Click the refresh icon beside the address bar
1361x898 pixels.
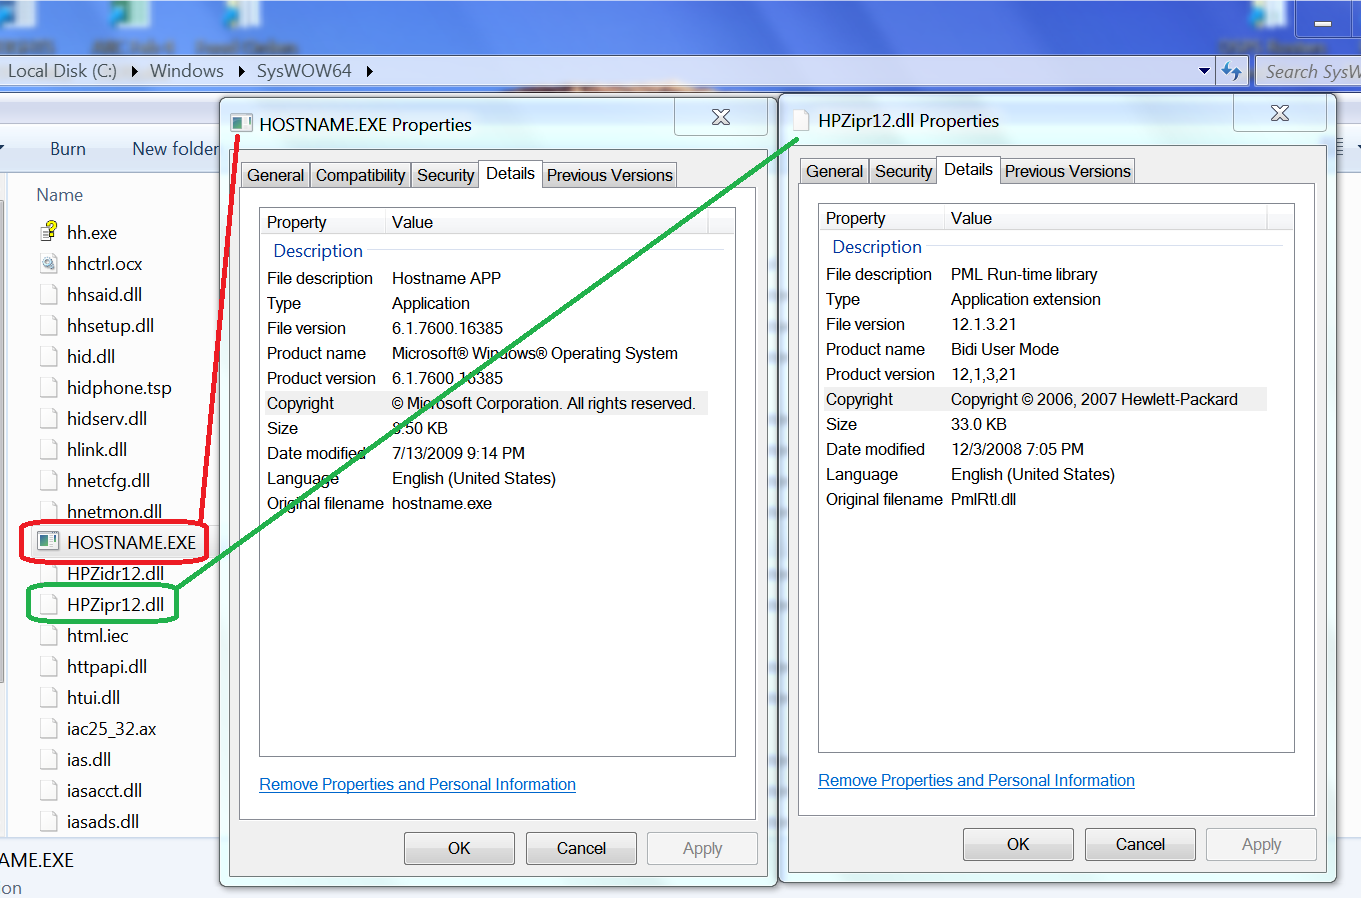click(1232, 71)
